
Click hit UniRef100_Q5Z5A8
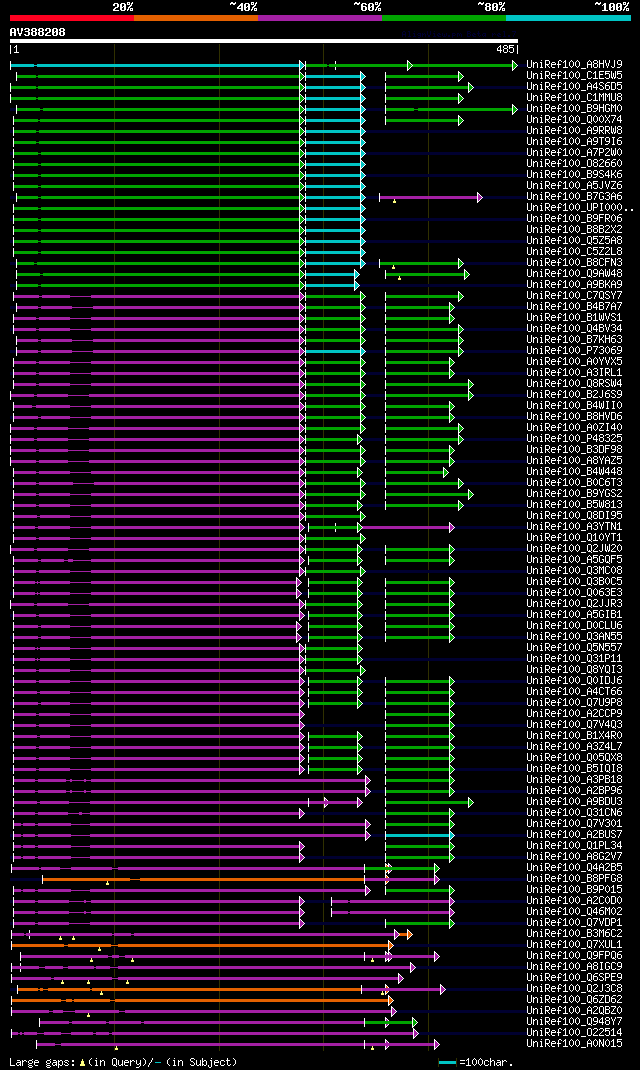[574, 240]
